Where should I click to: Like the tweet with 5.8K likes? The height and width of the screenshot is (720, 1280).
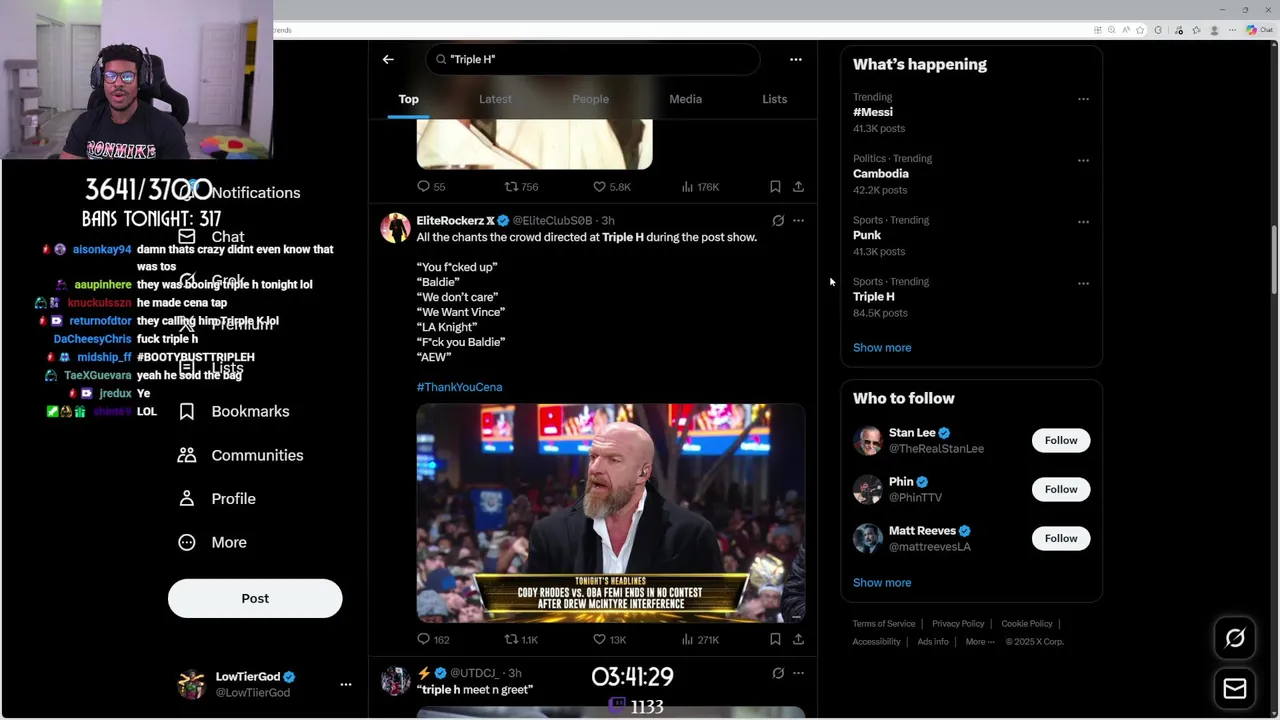pyautogui.click(x=611, y=187)
